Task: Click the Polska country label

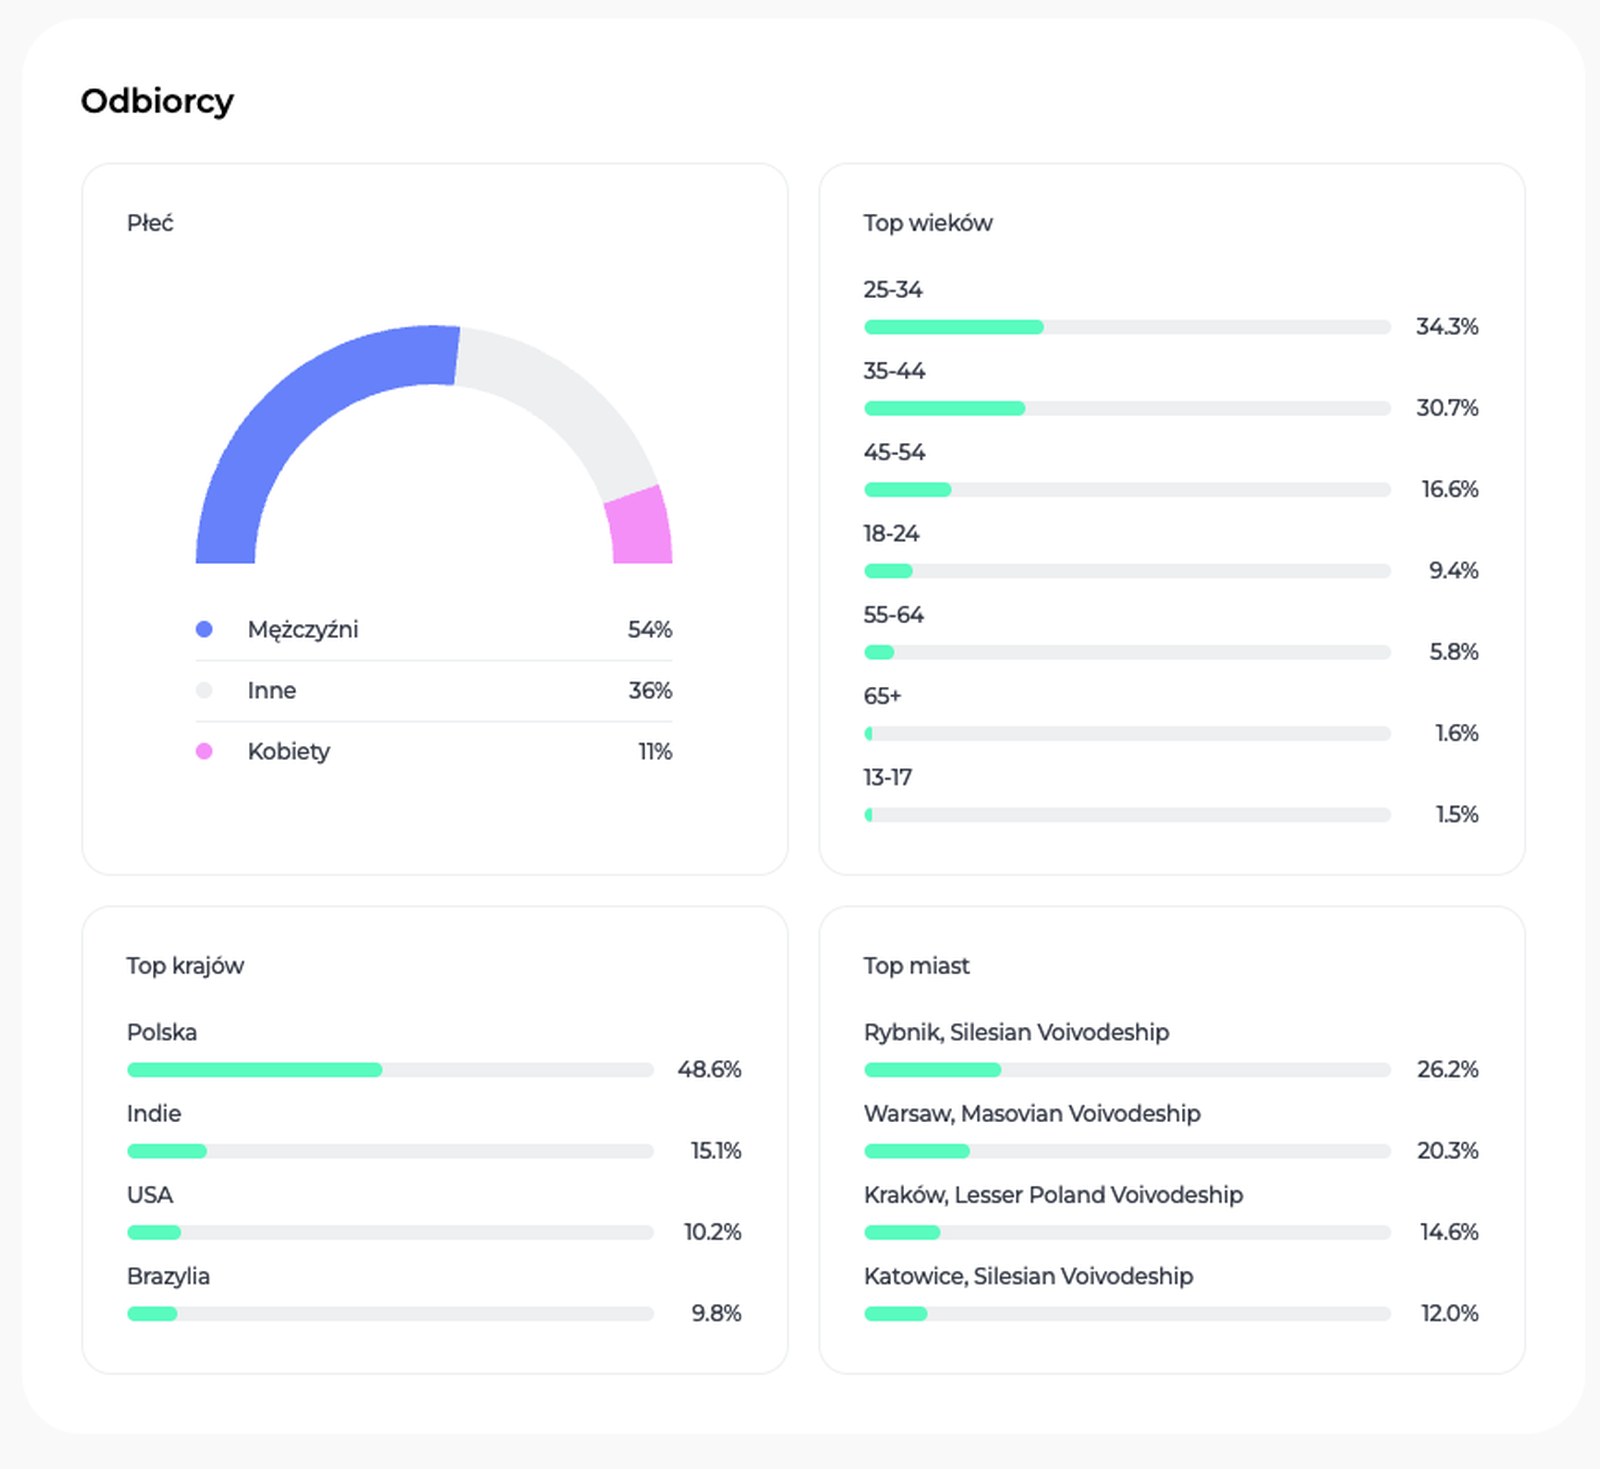Action: tap(162, 1032)
